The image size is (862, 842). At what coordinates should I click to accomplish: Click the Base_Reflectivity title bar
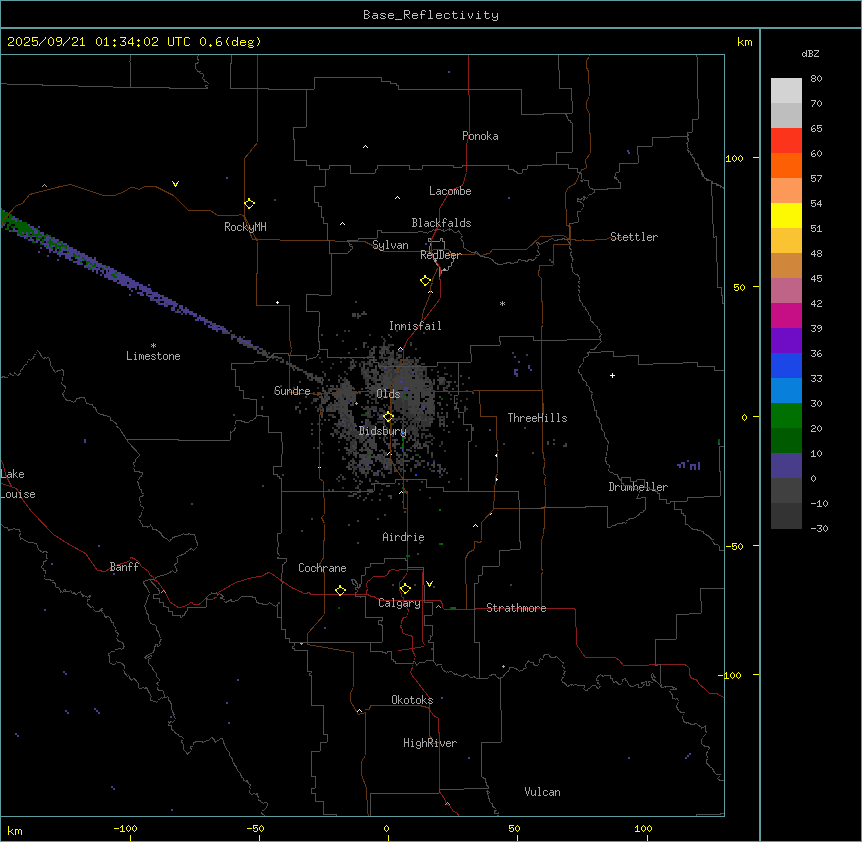tap(430, 15)
